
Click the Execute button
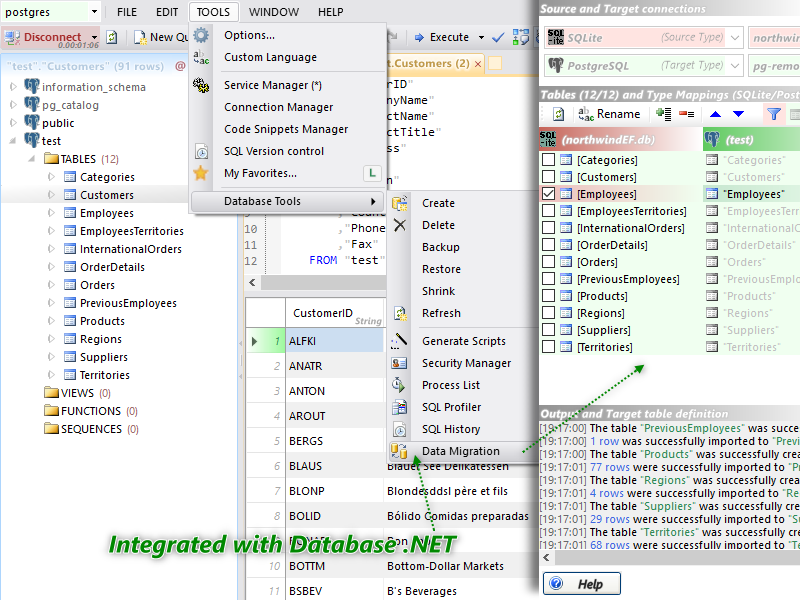(442, 37)
